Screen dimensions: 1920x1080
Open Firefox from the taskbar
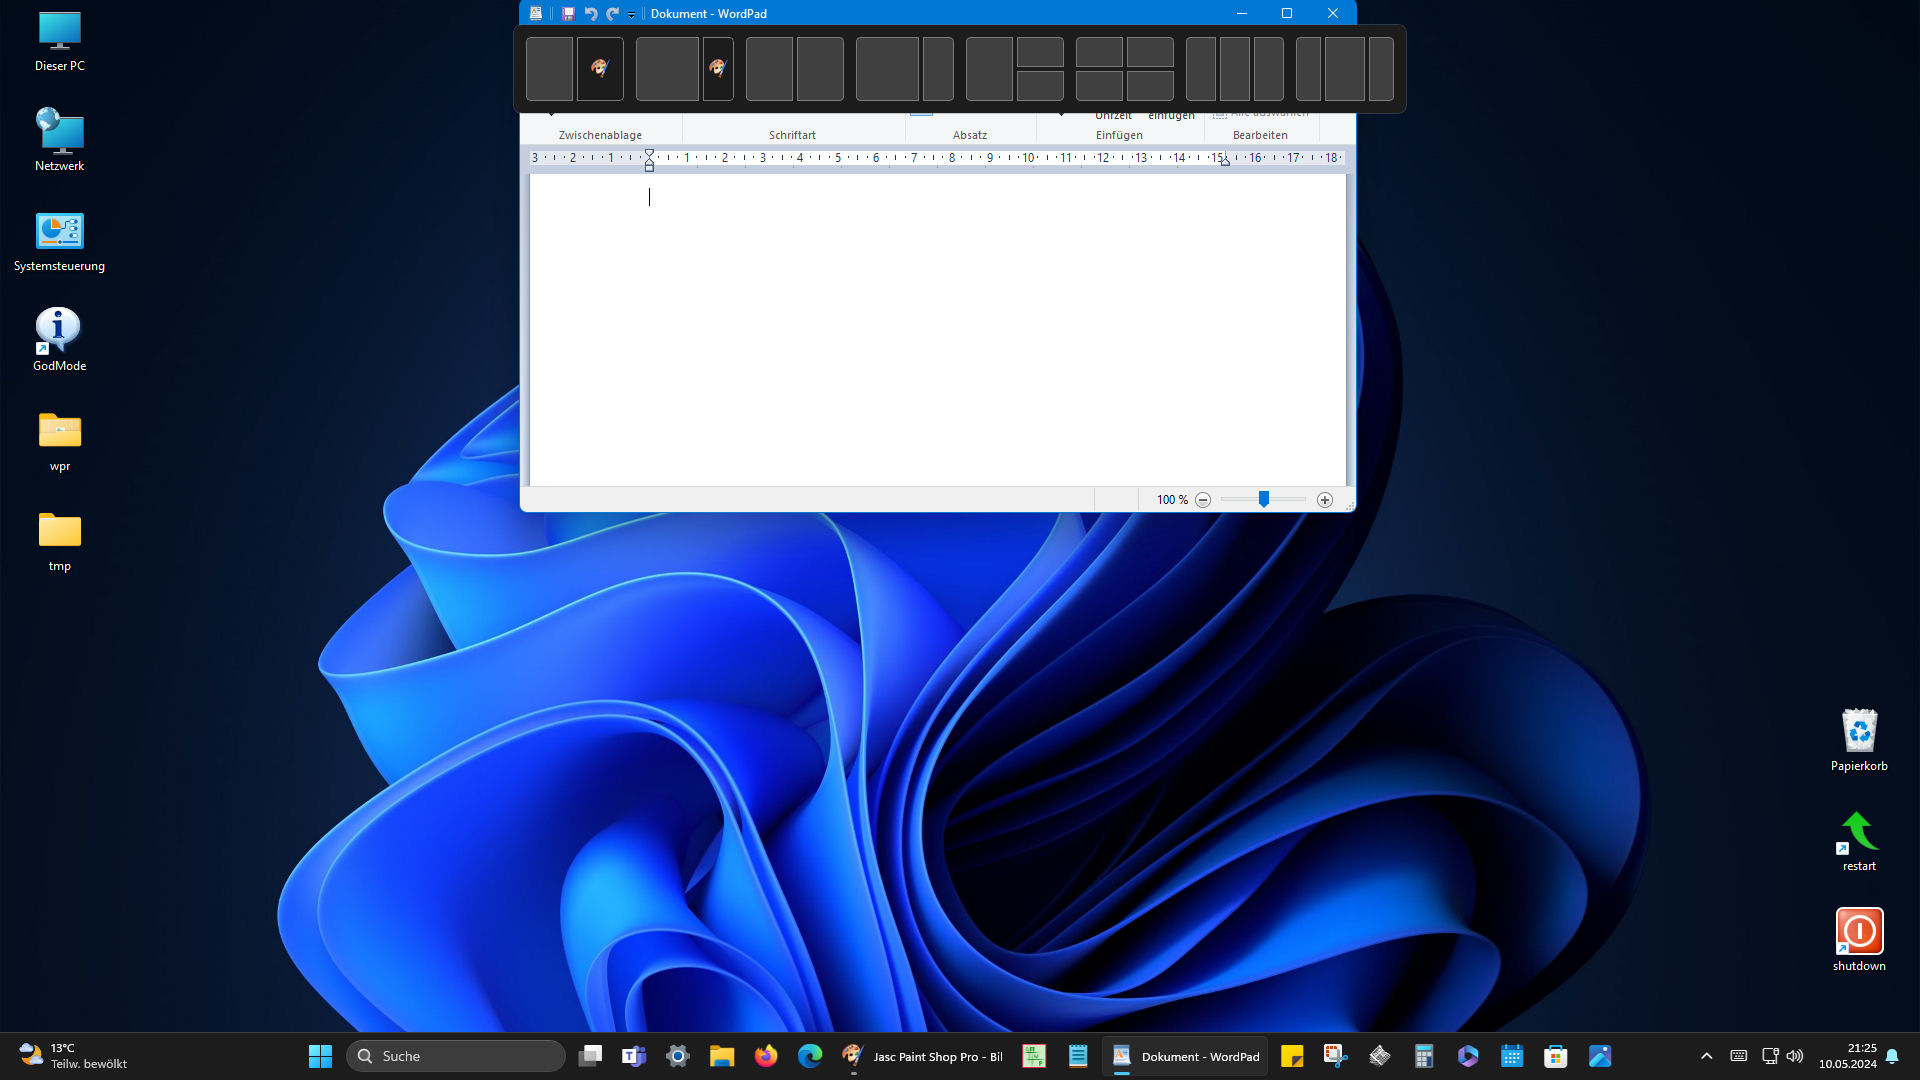point(766,1056)
